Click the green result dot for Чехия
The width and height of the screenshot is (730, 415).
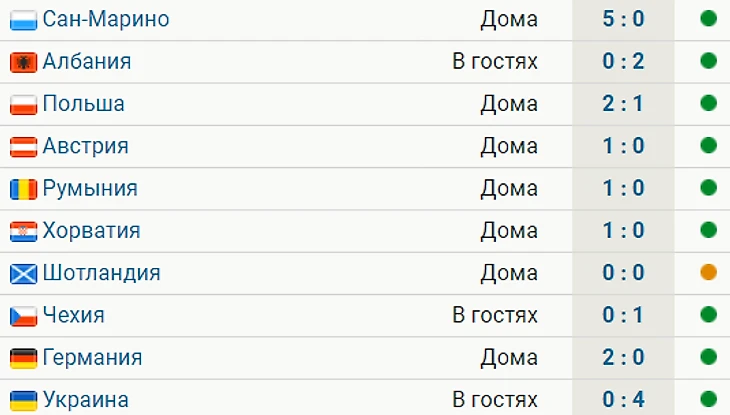(x=709, y=316)
